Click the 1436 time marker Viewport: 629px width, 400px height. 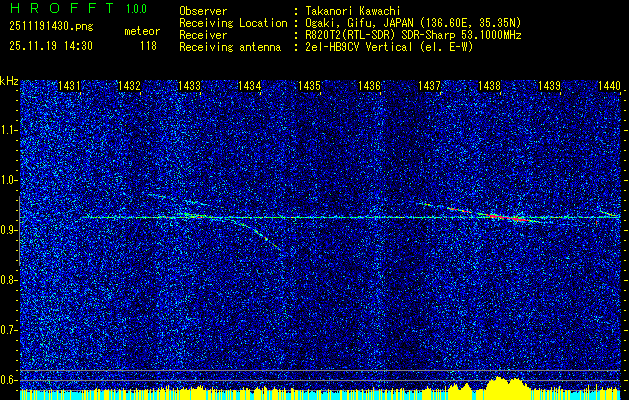[x=369, y=86]
